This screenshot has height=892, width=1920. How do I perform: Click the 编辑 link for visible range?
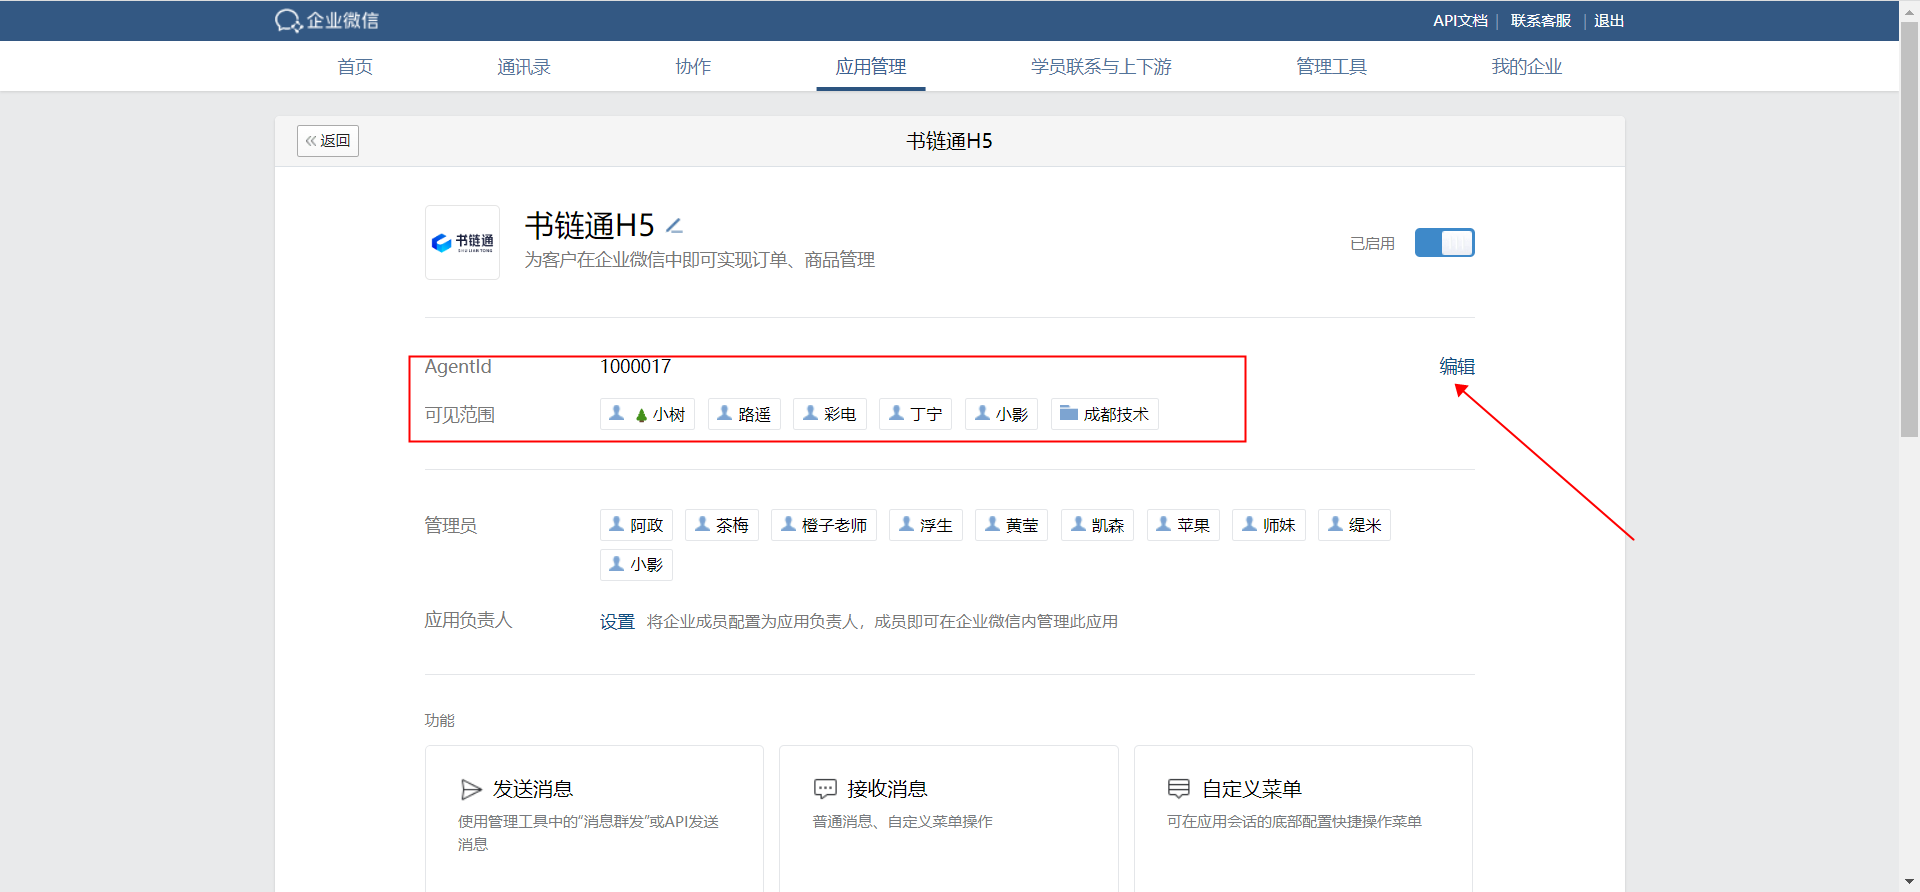click(1457, 367)
